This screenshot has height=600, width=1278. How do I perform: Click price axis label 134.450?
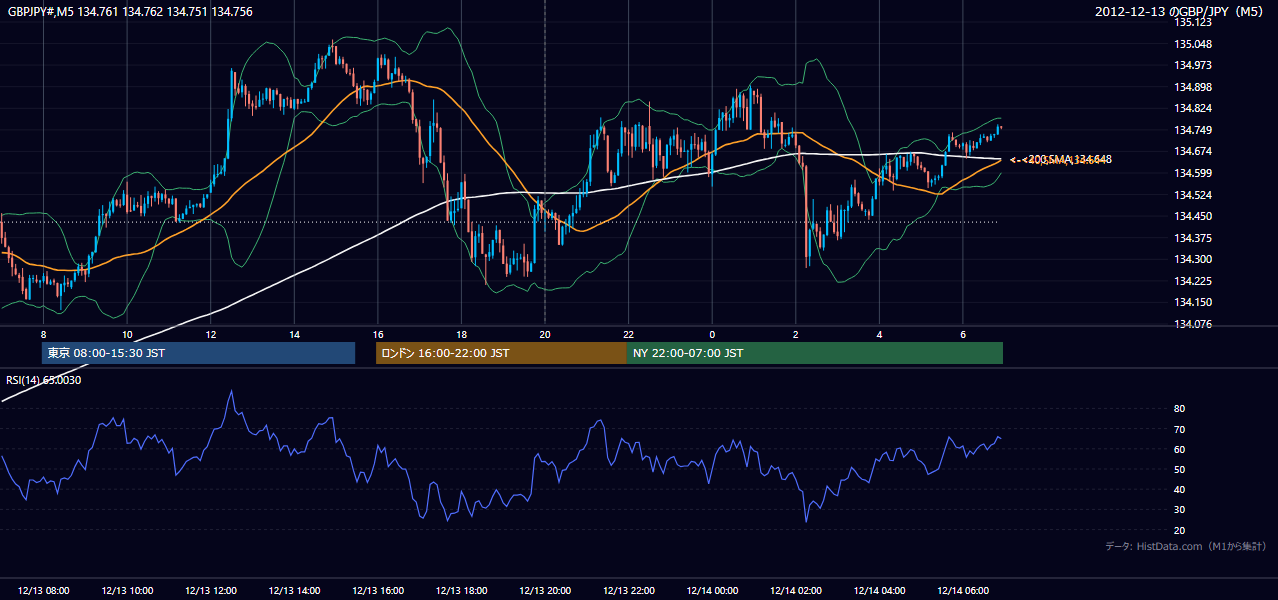point(1193,216)
